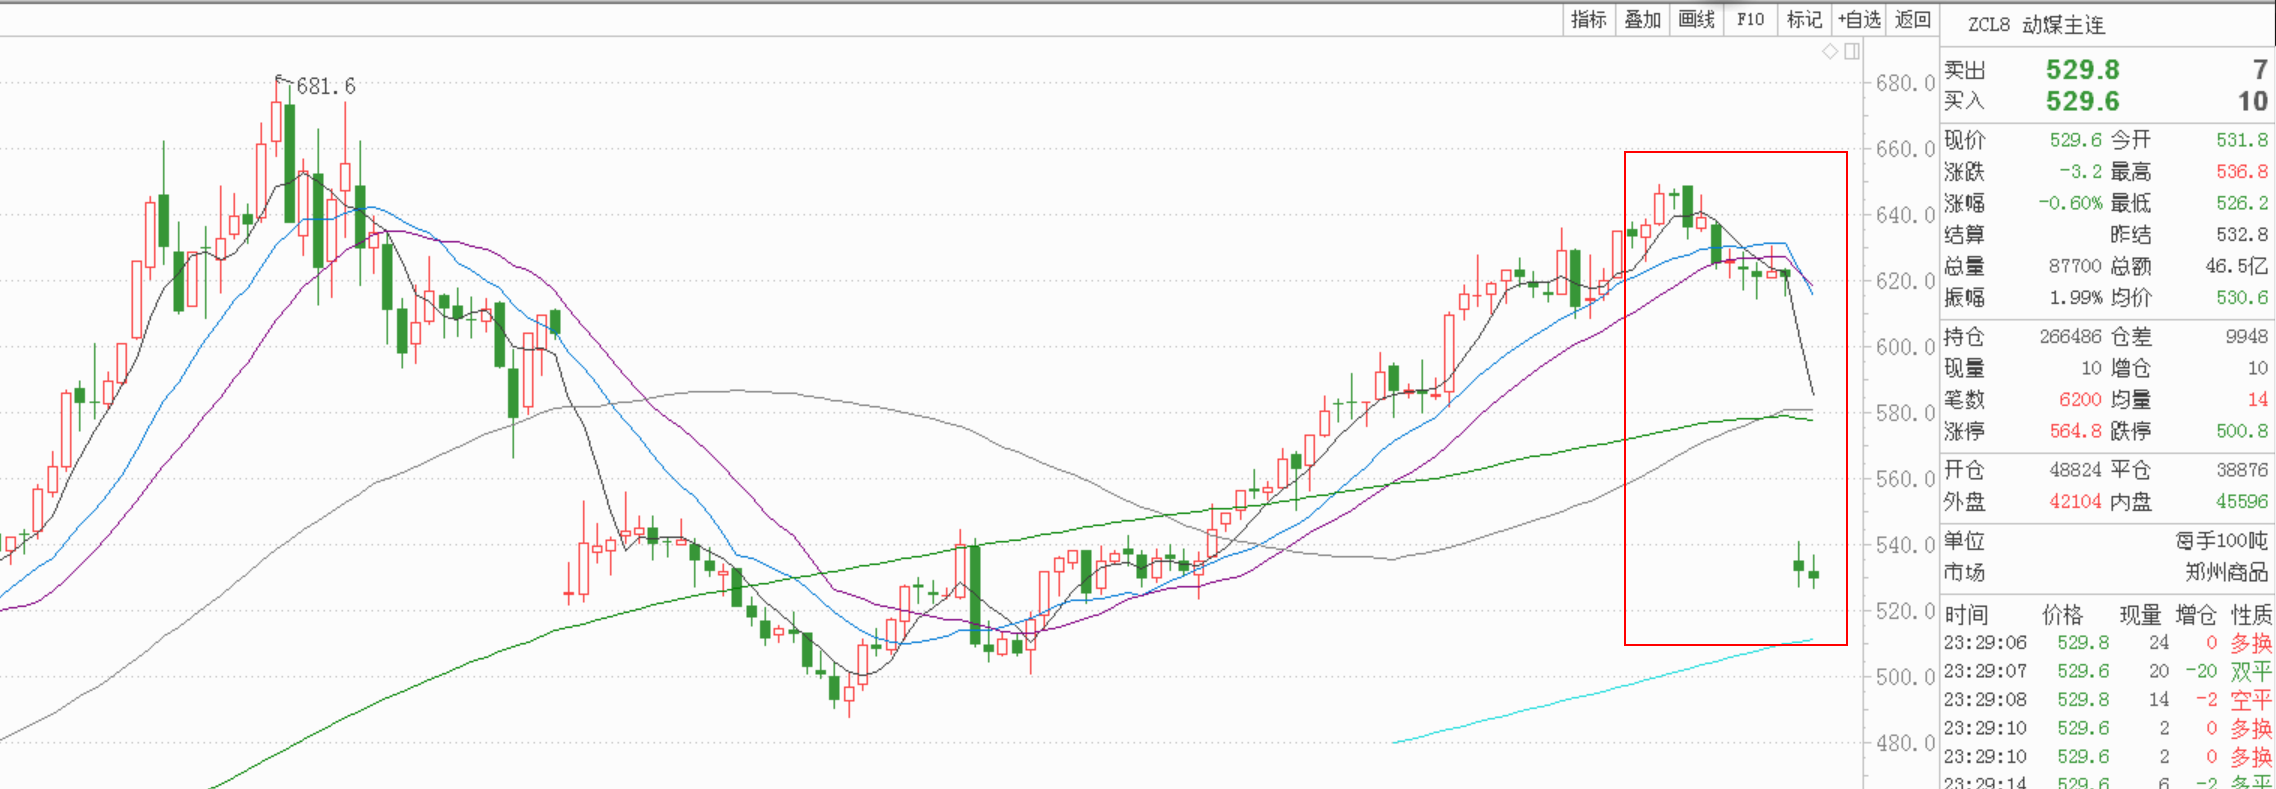Viewport: 2276px width, 789px height.
Task: Click the 600.0 price axis label
Action: pos(1905,347)
